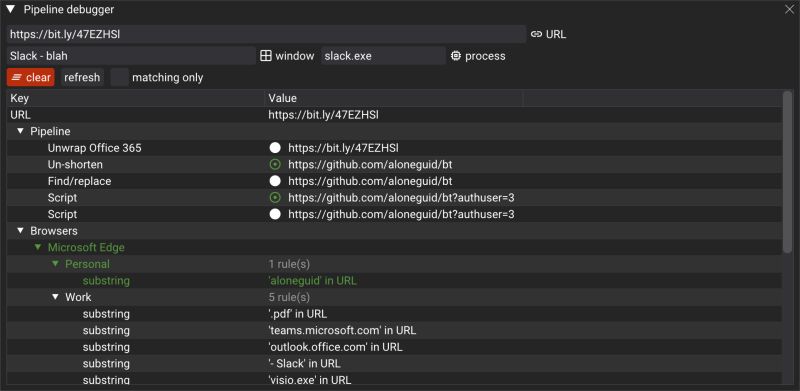Click the Work '5 rule(s)' value

tap(289, 297)
